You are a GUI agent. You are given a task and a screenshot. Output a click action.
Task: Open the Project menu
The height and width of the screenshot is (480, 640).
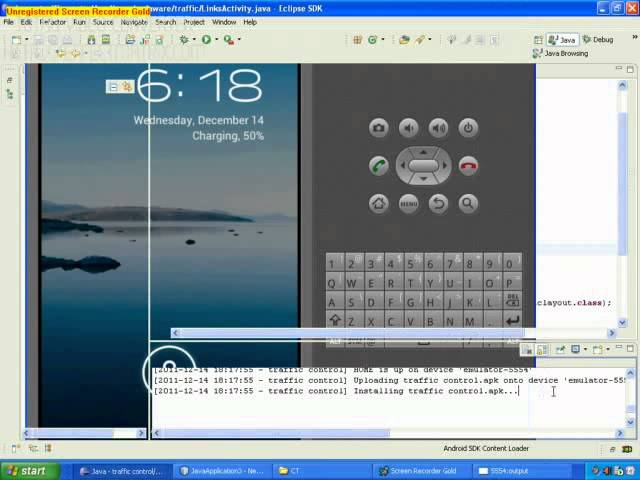(194, 22)
